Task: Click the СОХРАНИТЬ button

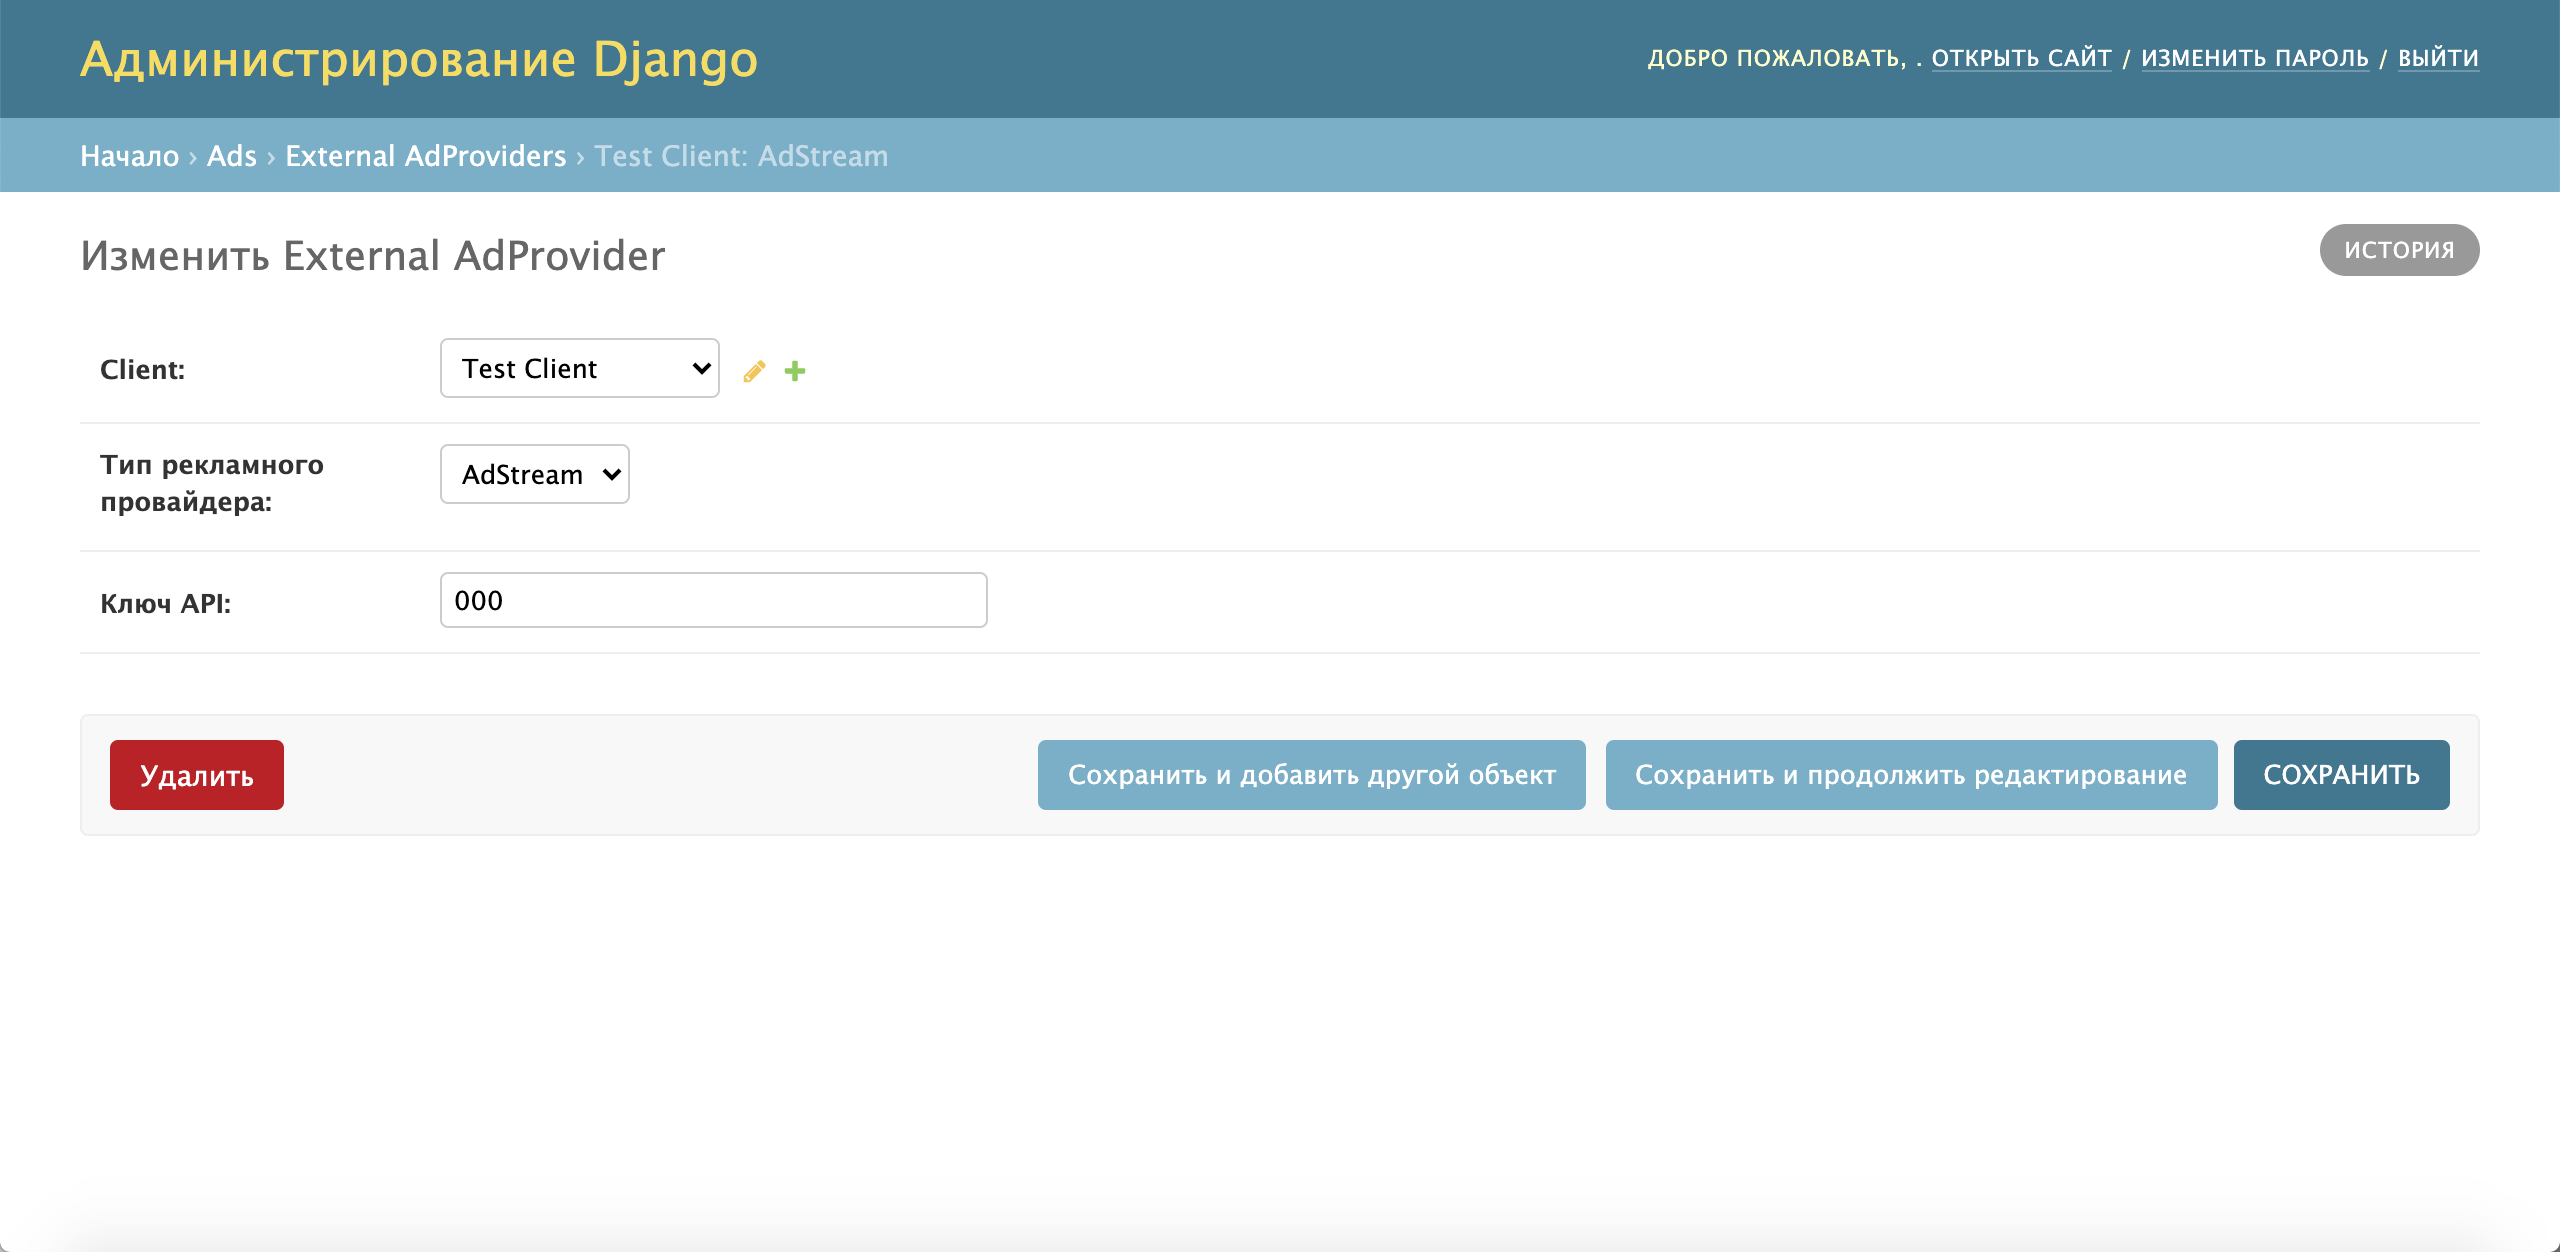Action: click(x=2342, y=775)
